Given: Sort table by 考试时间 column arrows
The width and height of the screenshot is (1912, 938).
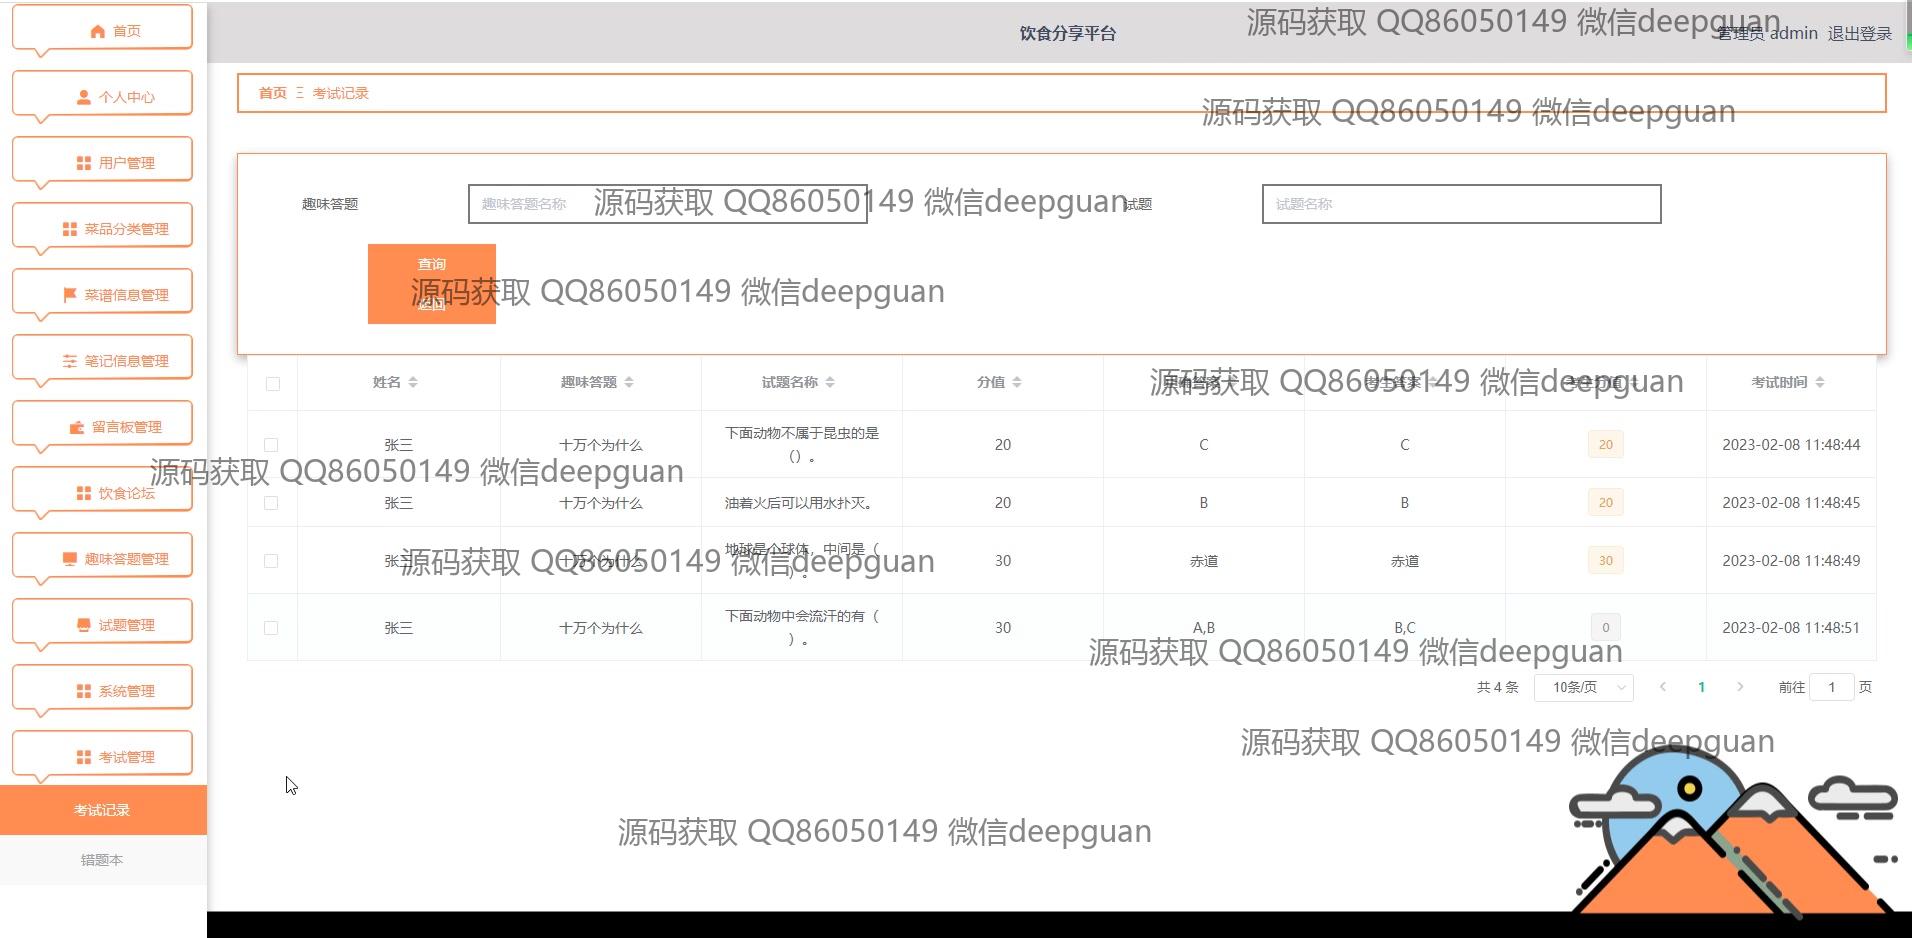Looking at the screenshot, I should click(x=1819, y=382).
